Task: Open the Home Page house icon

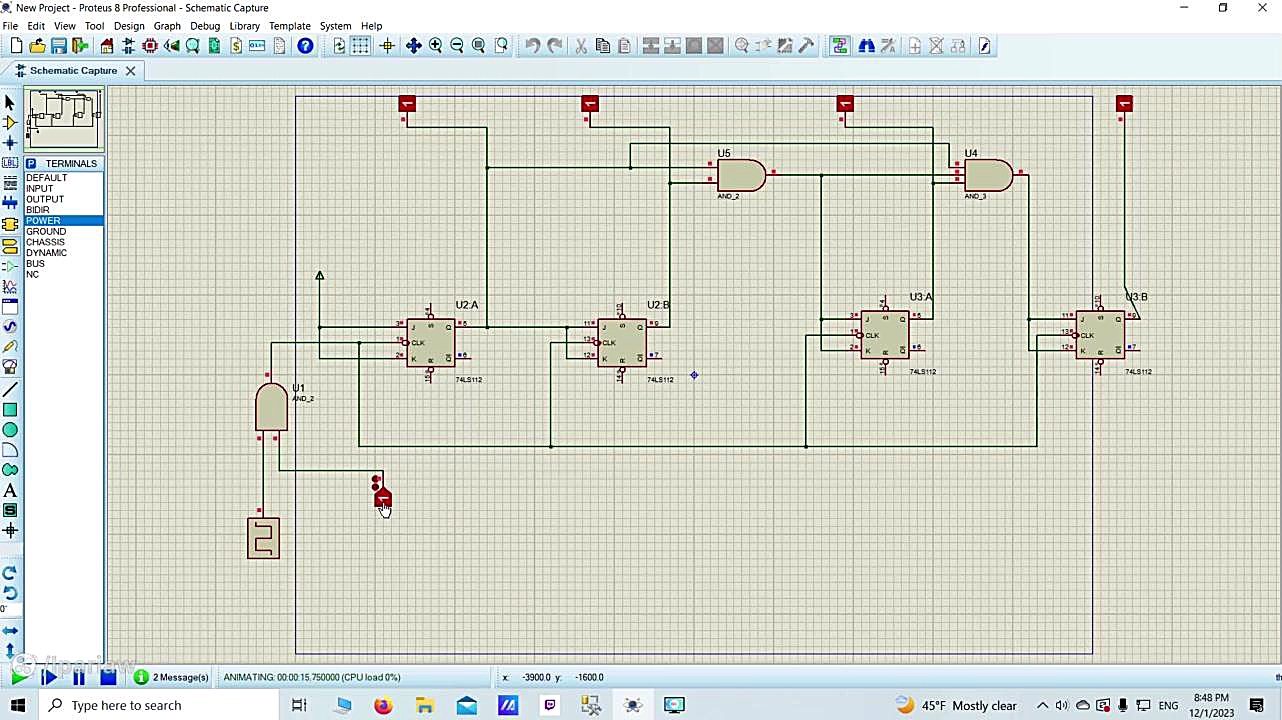Action: [107, 46]
